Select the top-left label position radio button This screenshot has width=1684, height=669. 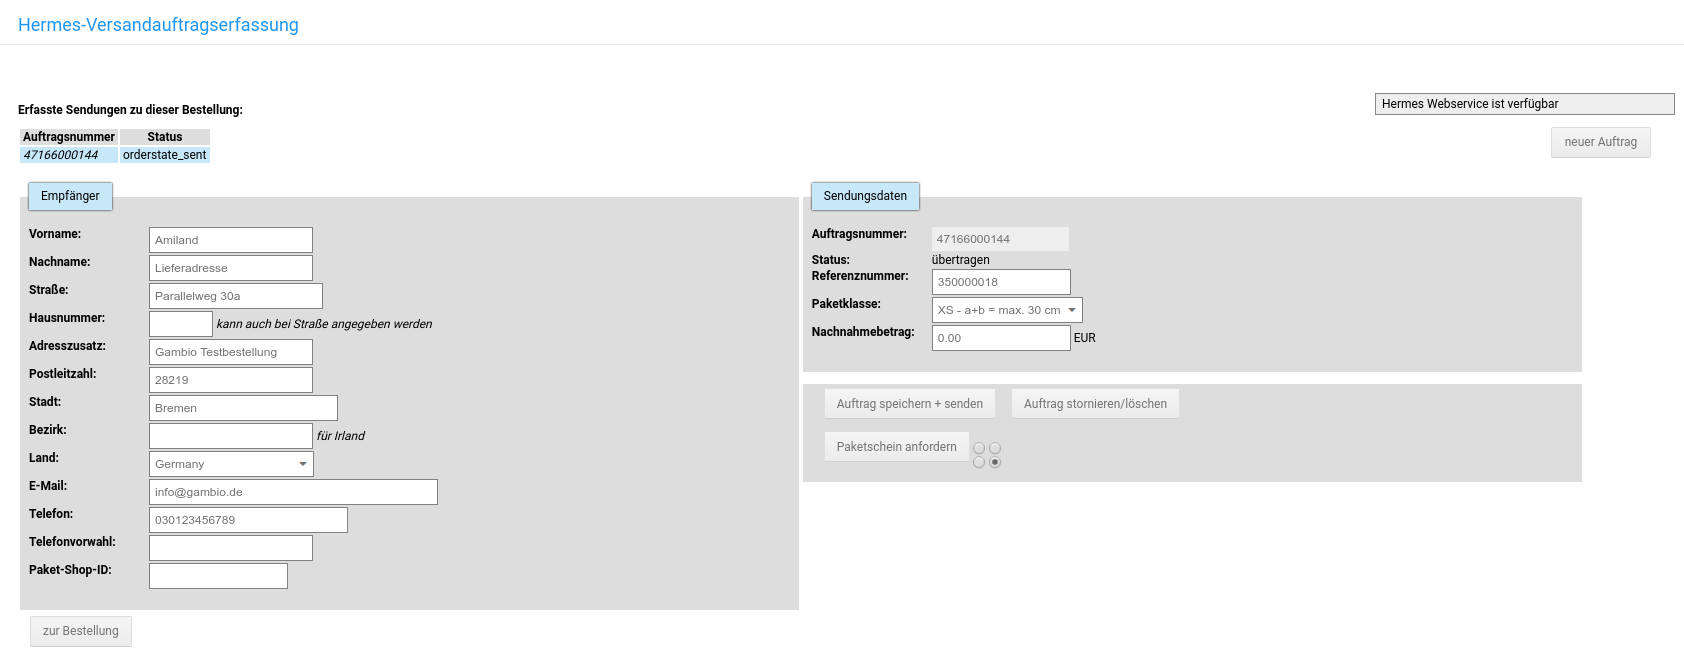pyautogui.click(x=979, y=448)
